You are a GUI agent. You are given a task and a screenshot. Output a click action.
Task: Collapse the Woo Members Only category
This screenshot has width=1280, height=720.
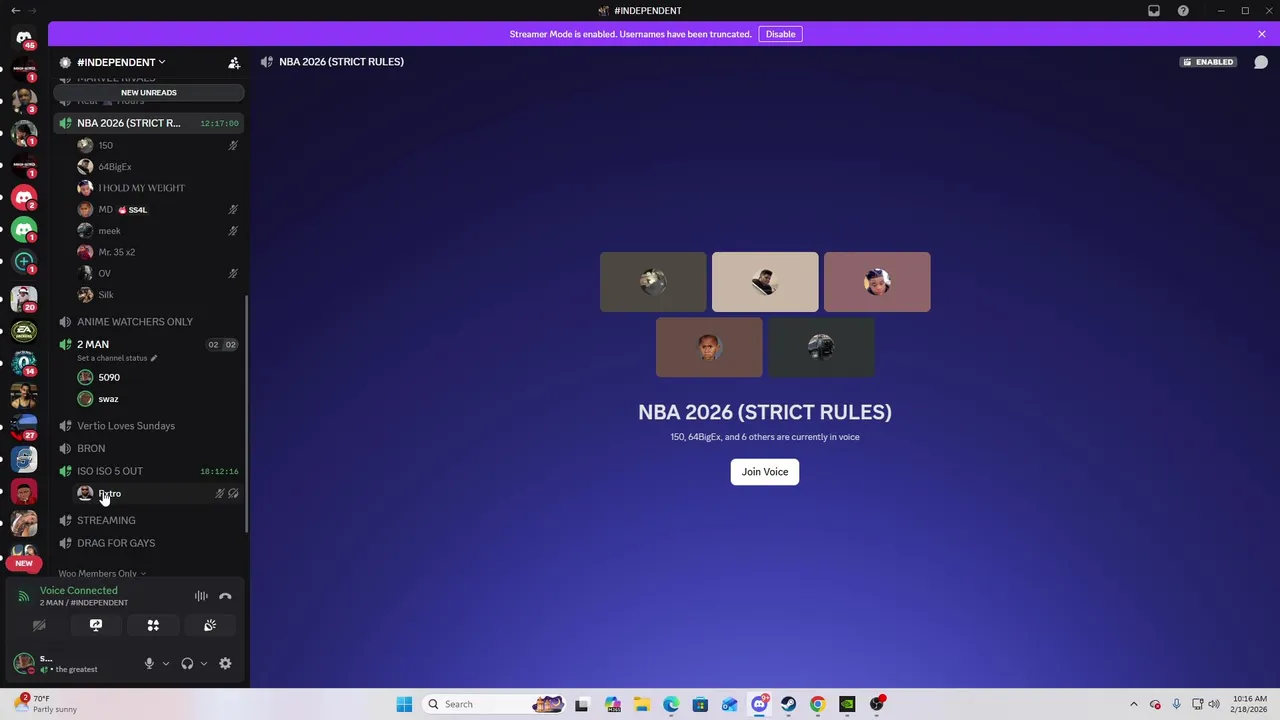102,573
